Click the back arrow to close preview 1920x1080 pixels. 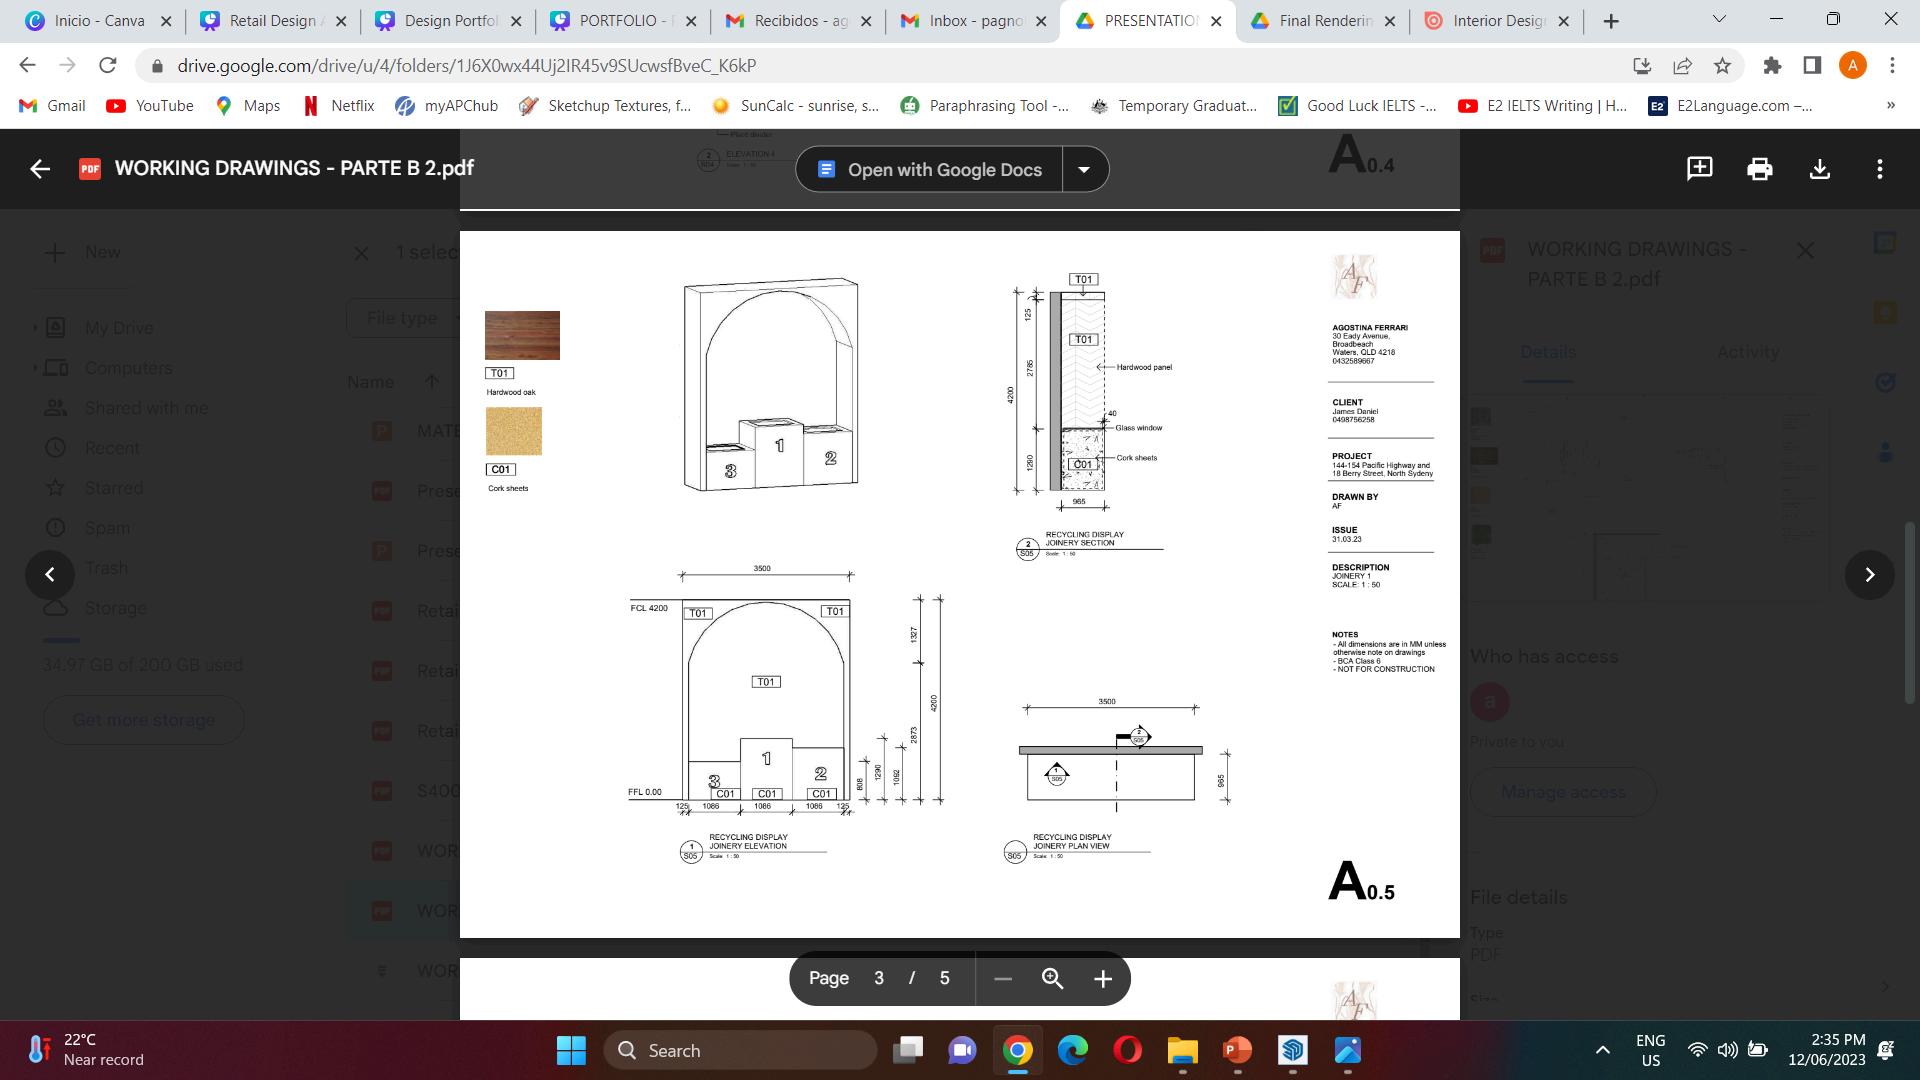[40, 168]
